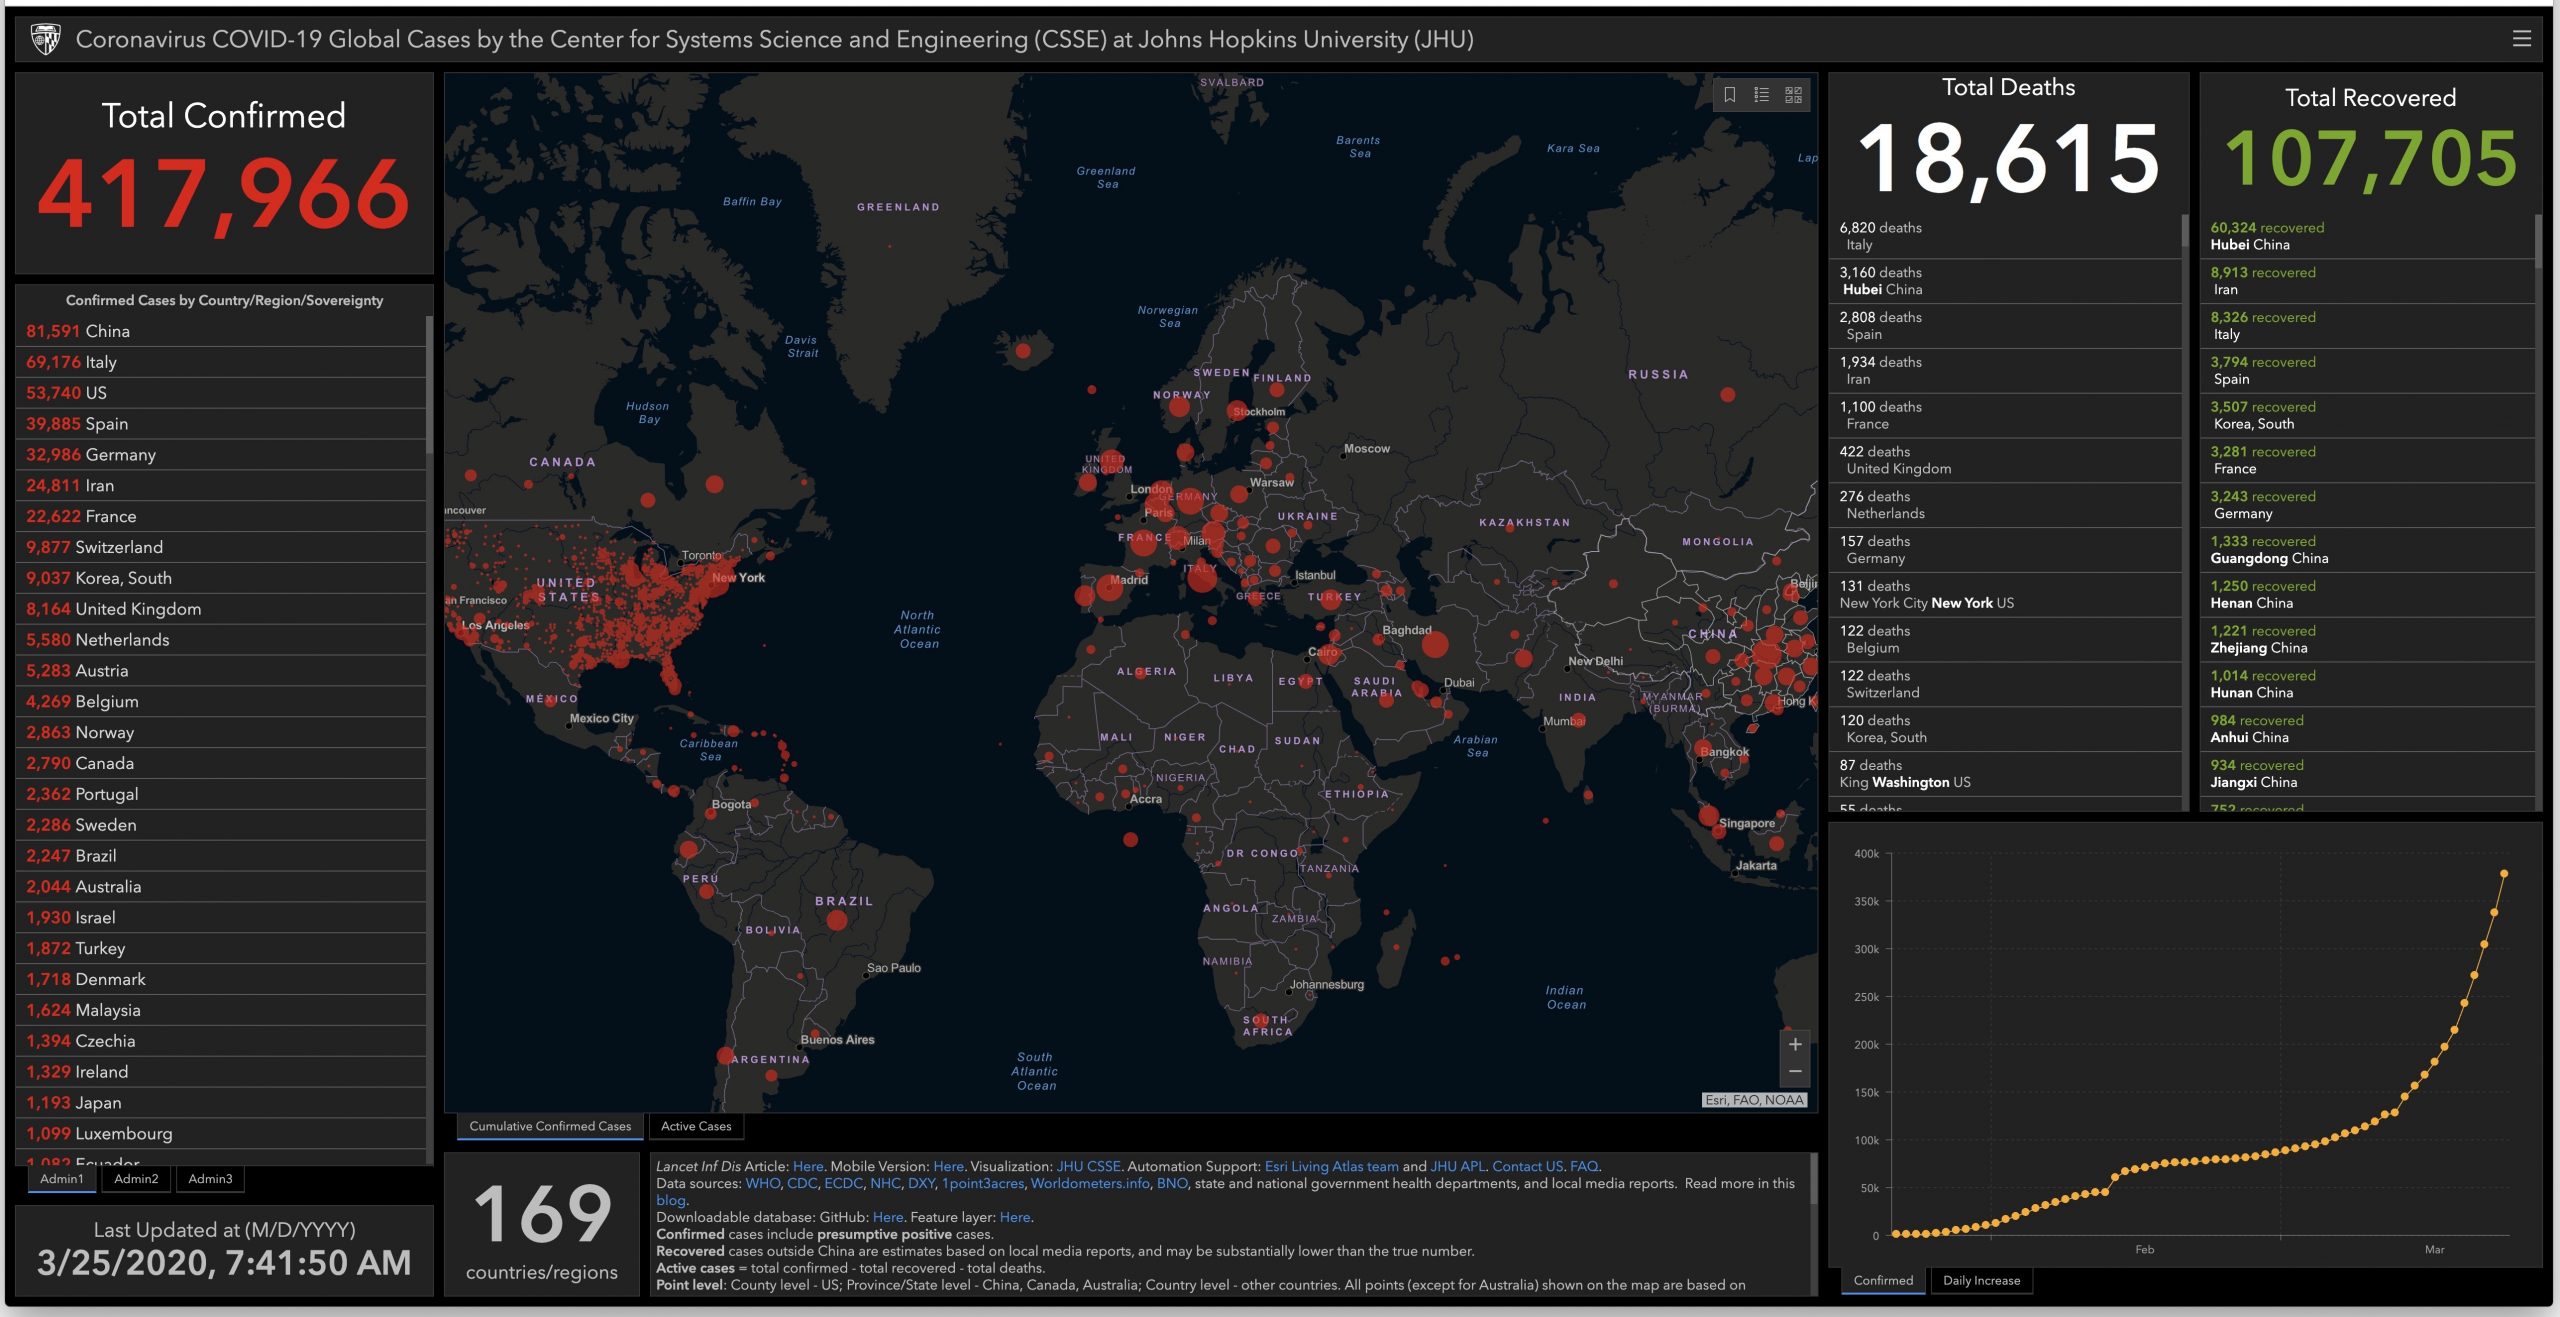2560x1317 pixels.
Task: Zoom in on the map with plus
Action: (x=1795, y=1044)
